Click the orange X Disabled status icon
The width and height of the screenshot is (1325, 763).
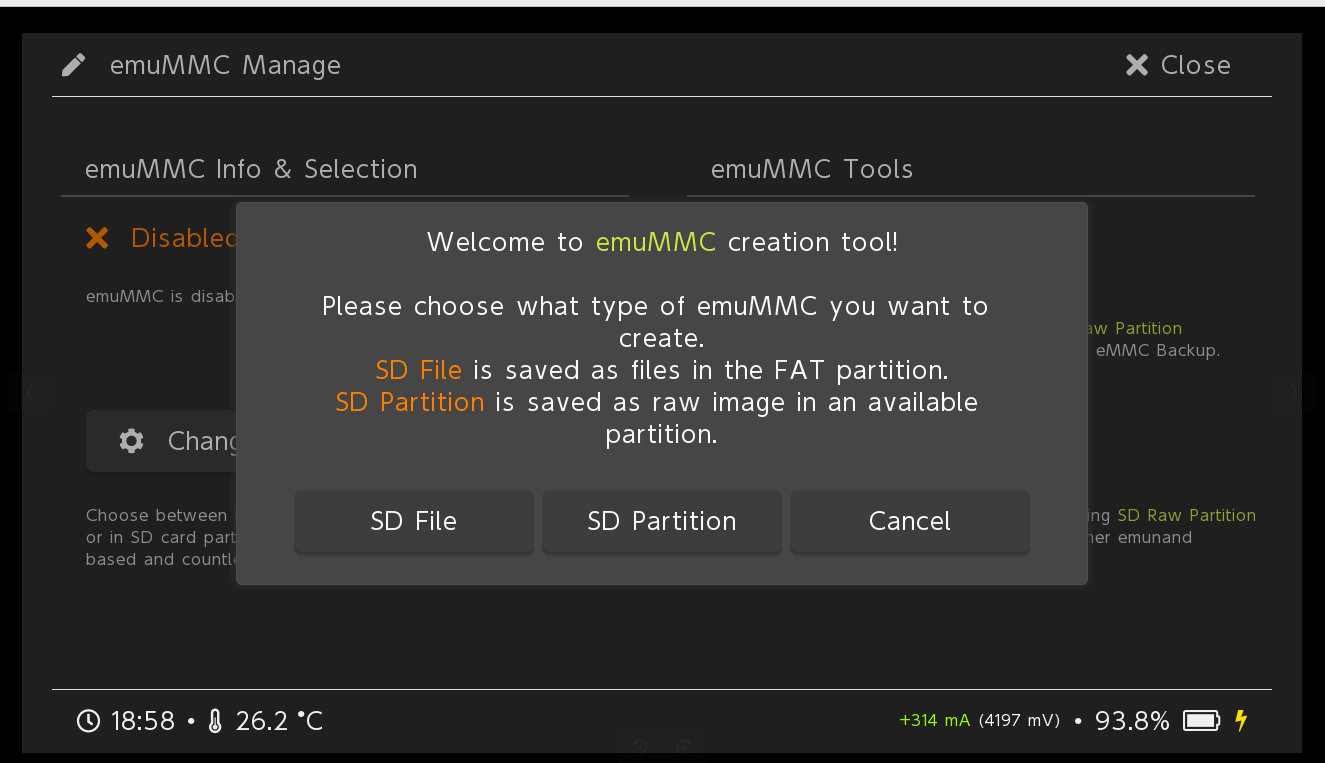(x=97, y=238)
